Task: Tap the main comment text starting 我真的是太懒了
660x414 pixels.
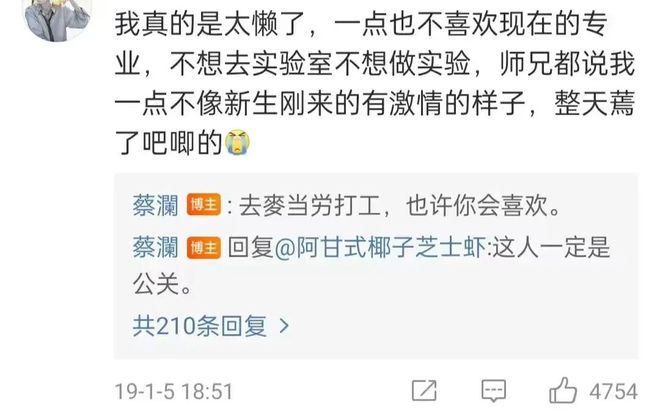Action: tap(375, 83)
